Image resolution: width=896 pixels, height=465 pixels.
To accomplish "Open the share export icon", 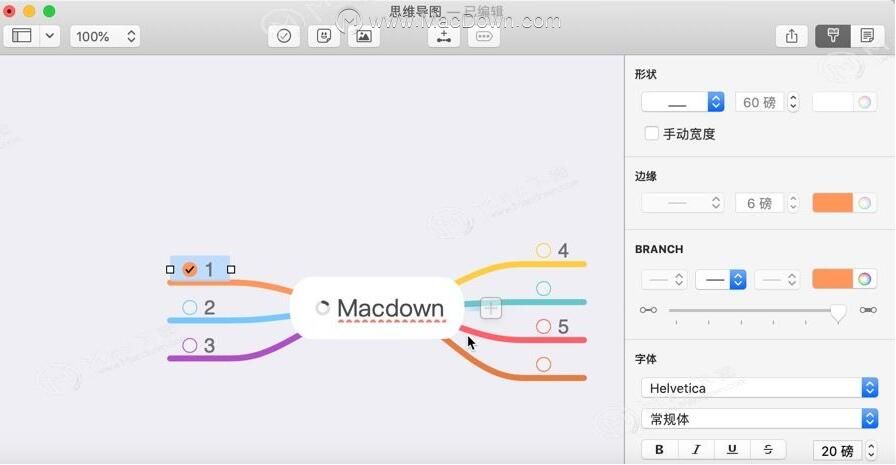I will point(791,36).
